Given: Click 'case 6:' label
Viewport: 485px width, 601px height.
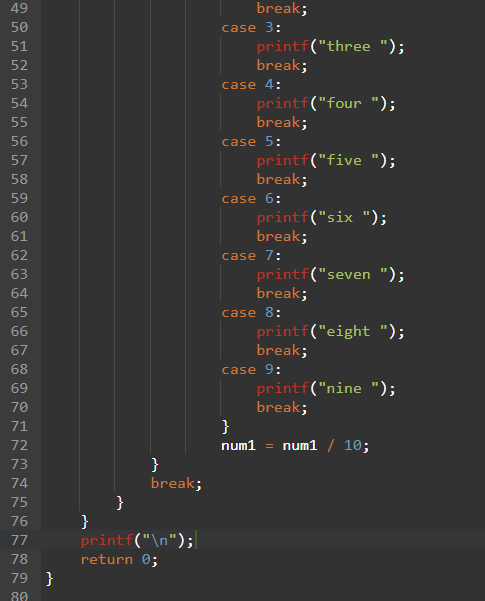Looking at the screenshot, I should coord(251,199).
